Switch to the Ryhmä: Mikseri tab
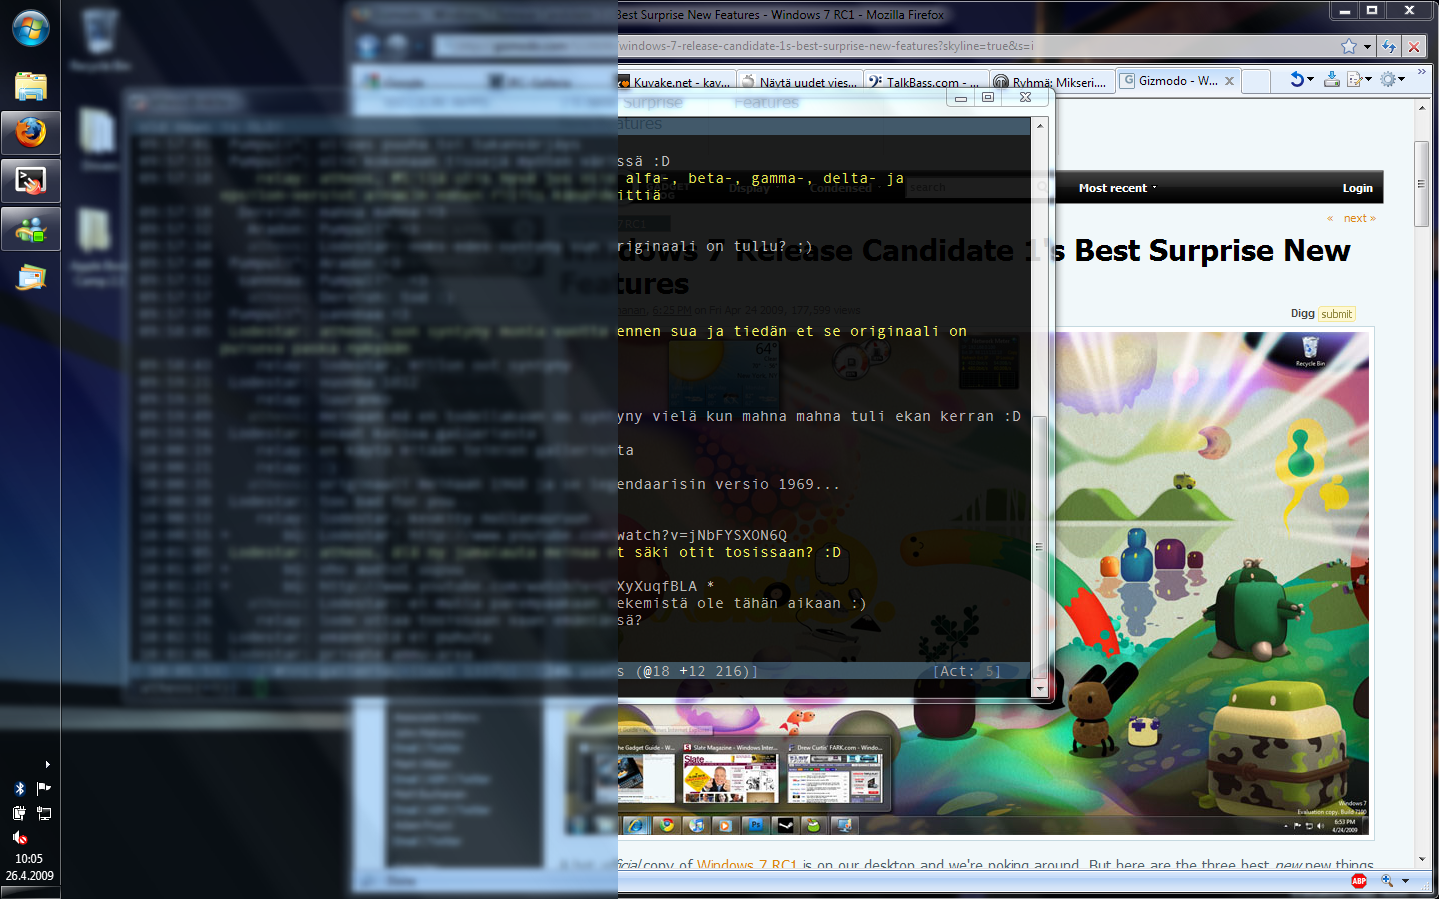This screenshot has width=1439, height=899. 1050,82
